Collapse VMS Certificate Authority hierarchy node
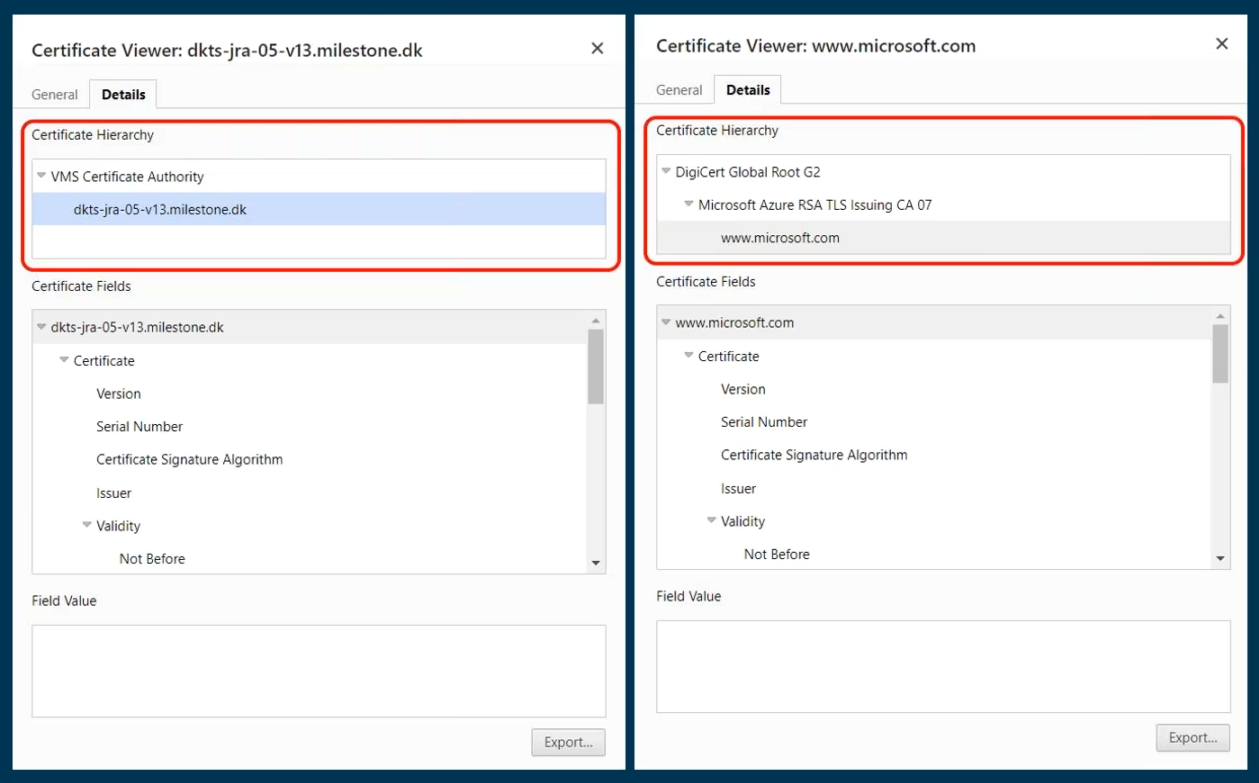The image size is (1259, 783). [x=41, y=176]
